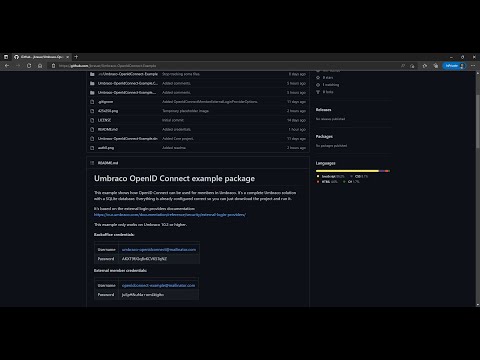The image size is (480, 360).
Task: Click the HTML language entry
Action: pyautogui.click(x=327, y=182)
